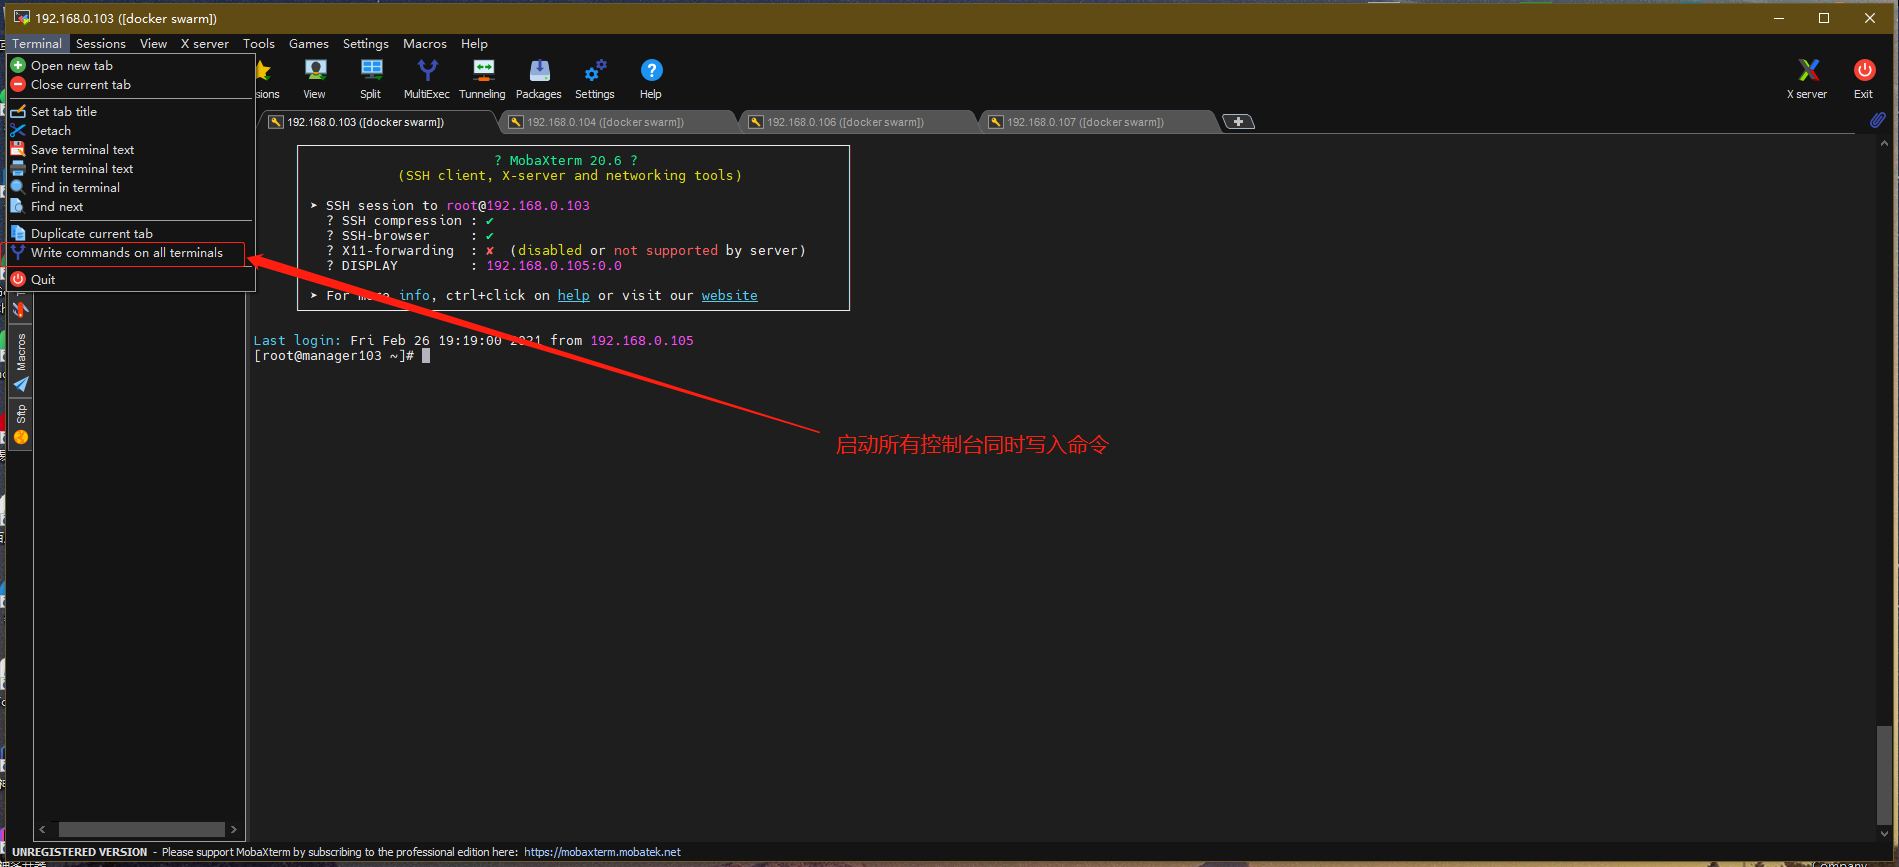1899x867 pixels.
Task: Open the website link in terminal banner
Action: click(x=729, y=296)
